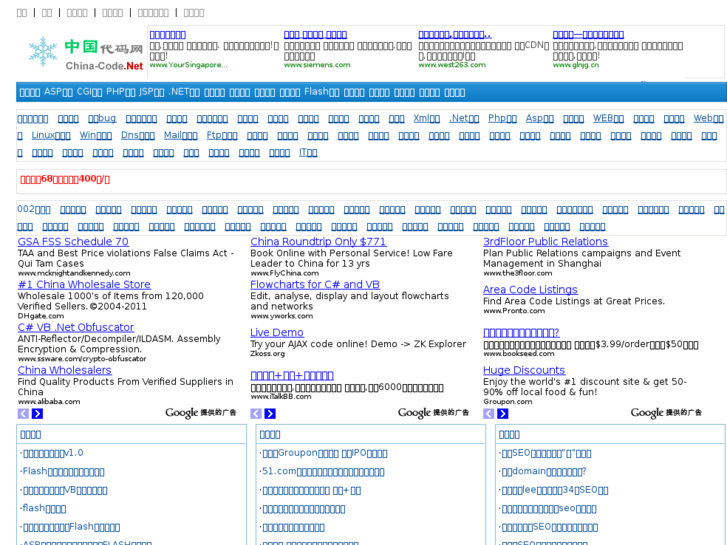Open the ASP section in blue navbar
This screenshot has height=545, width=727.
coord(58,92)
